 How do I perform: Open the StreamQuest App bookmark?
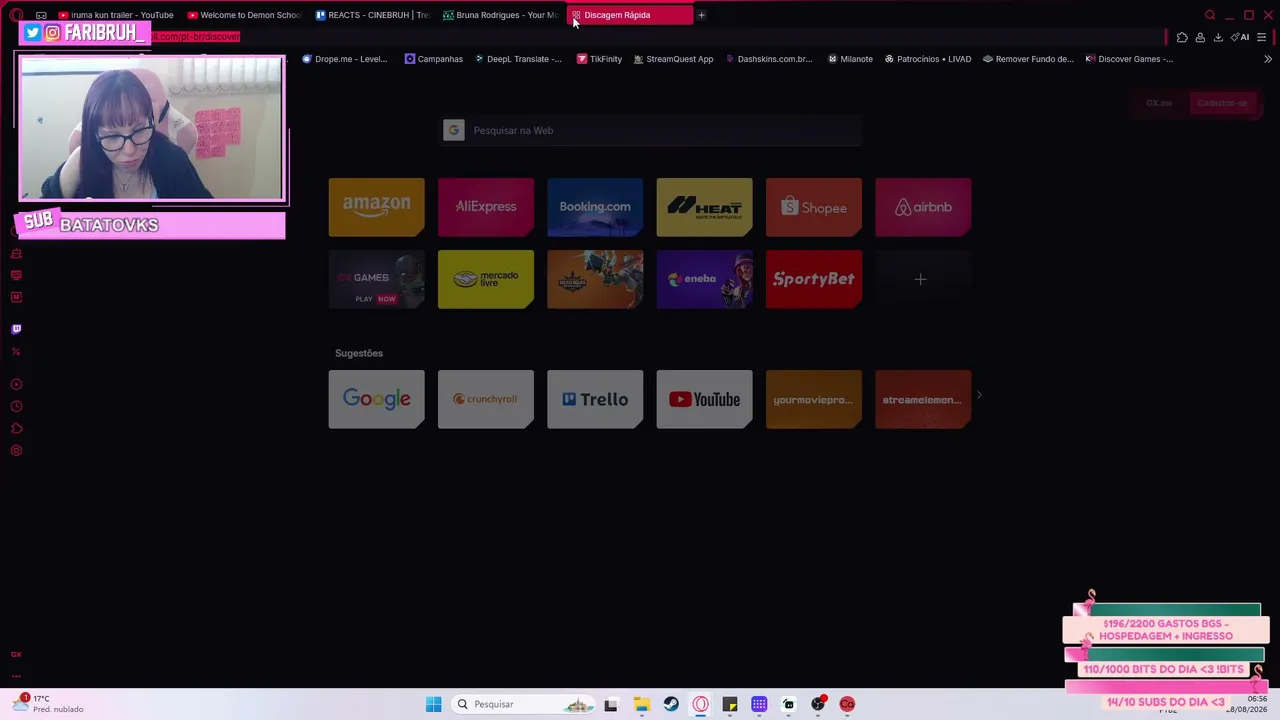673,59
